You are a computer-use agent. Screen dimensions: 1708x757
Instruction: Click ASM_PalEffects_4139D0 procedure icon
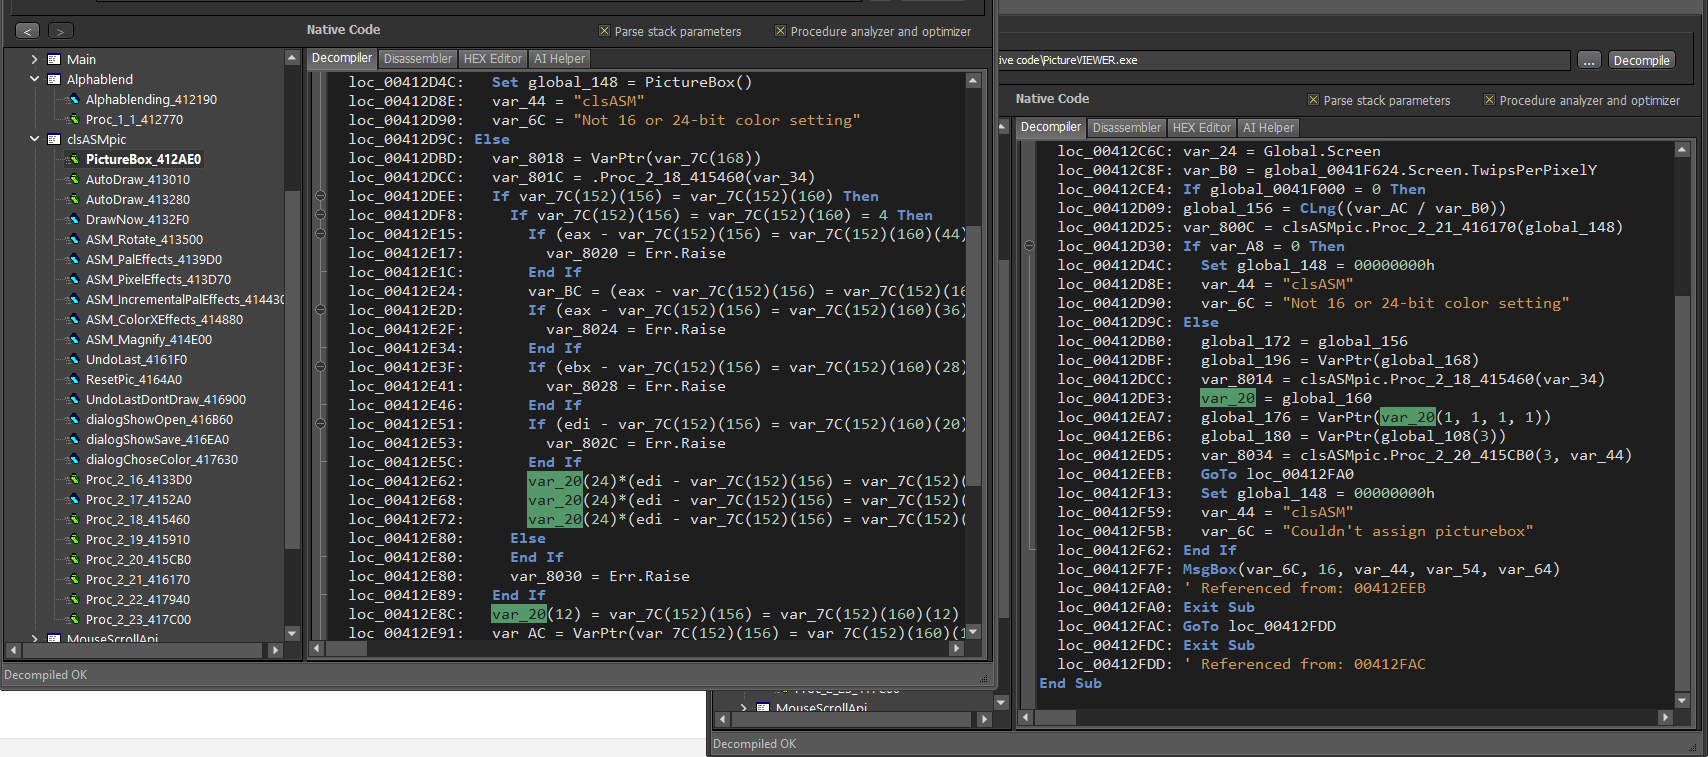coord(73,259)
